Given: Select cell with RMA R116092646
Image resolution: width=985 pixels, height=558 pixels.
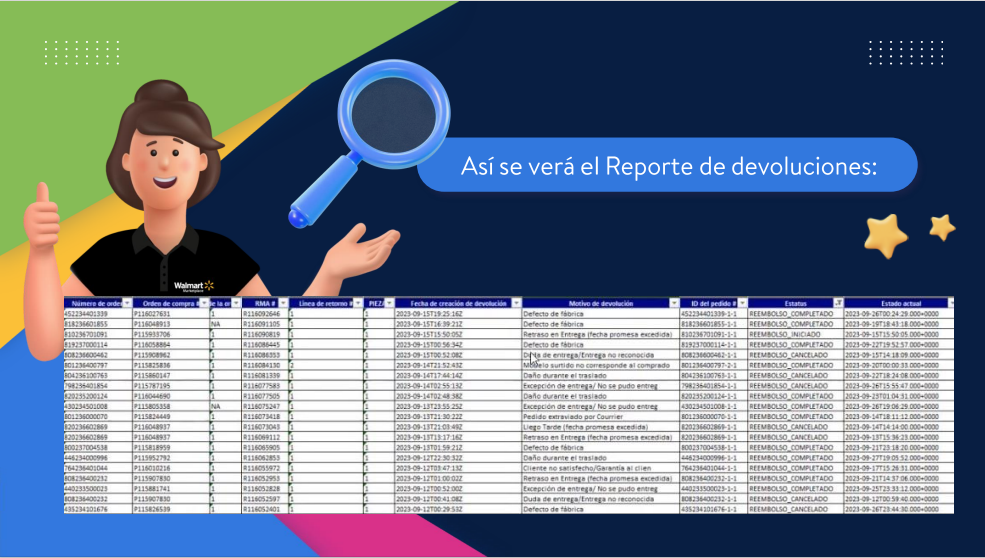Looking at the screenshot, I should point(262,313).
